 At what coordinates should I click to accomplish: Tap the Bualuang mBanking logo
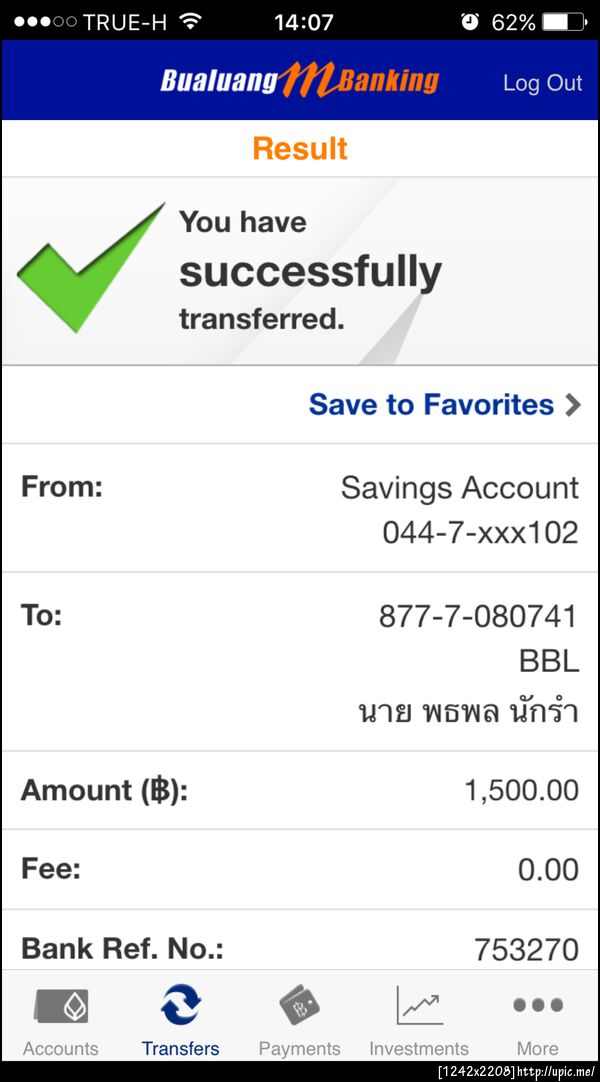pyautogui.click(x=299, y=81)
